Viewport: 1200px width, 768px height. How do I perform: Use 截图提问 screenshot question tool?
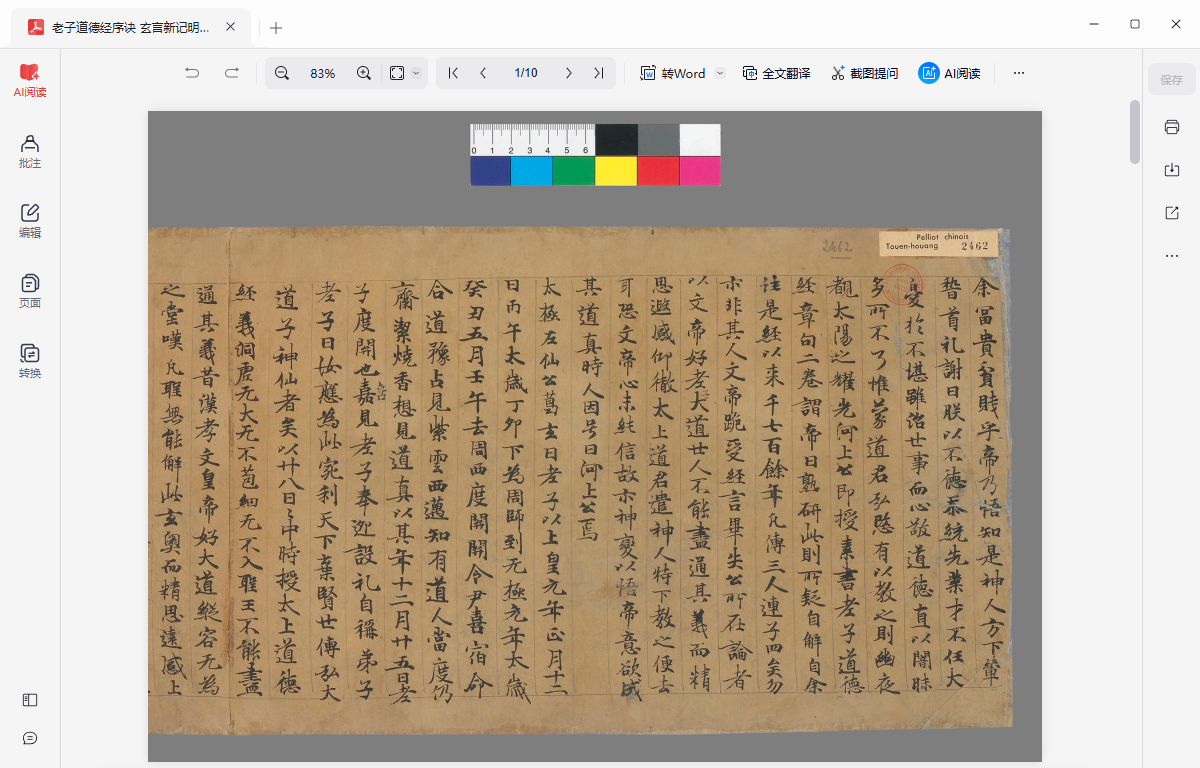(x=864, y=73)
